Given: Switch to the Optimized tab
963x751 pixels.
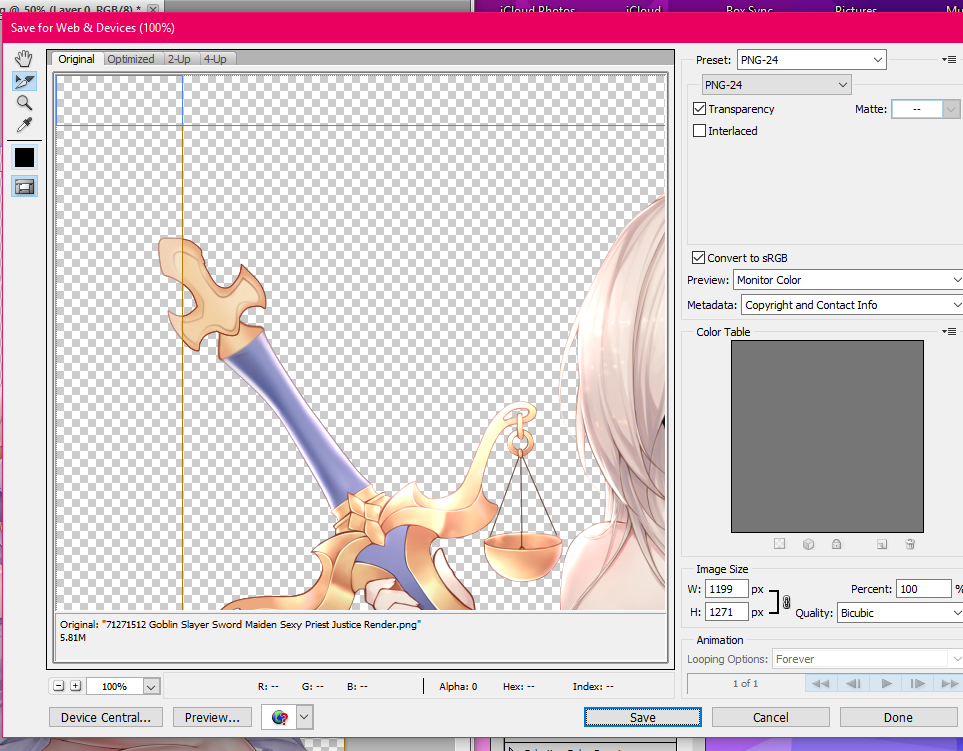Looking at the screenshot, I should tap(131, 59).
